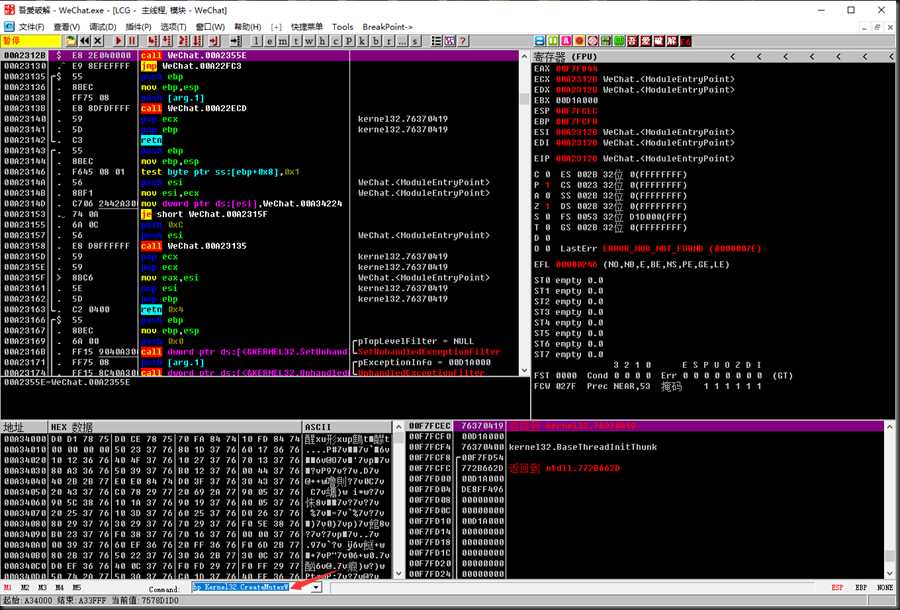Switch to memory dump M2 button
The image size is (900, 610).
coord(25,588)
